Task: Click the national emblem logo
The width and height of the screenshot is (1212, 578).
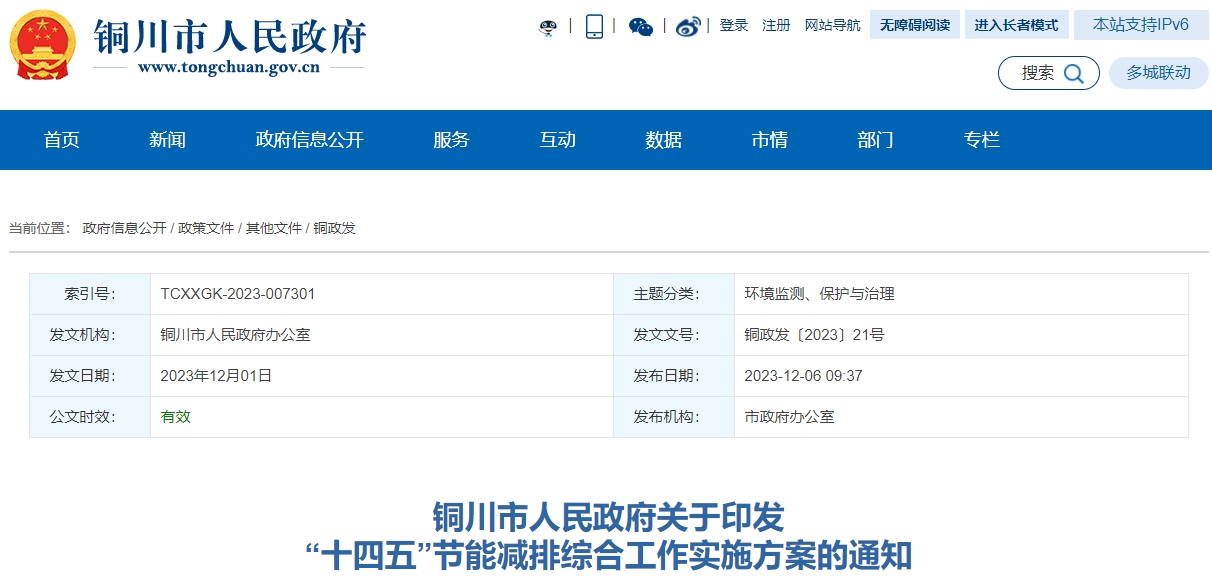Action: [x=42, y=45]
